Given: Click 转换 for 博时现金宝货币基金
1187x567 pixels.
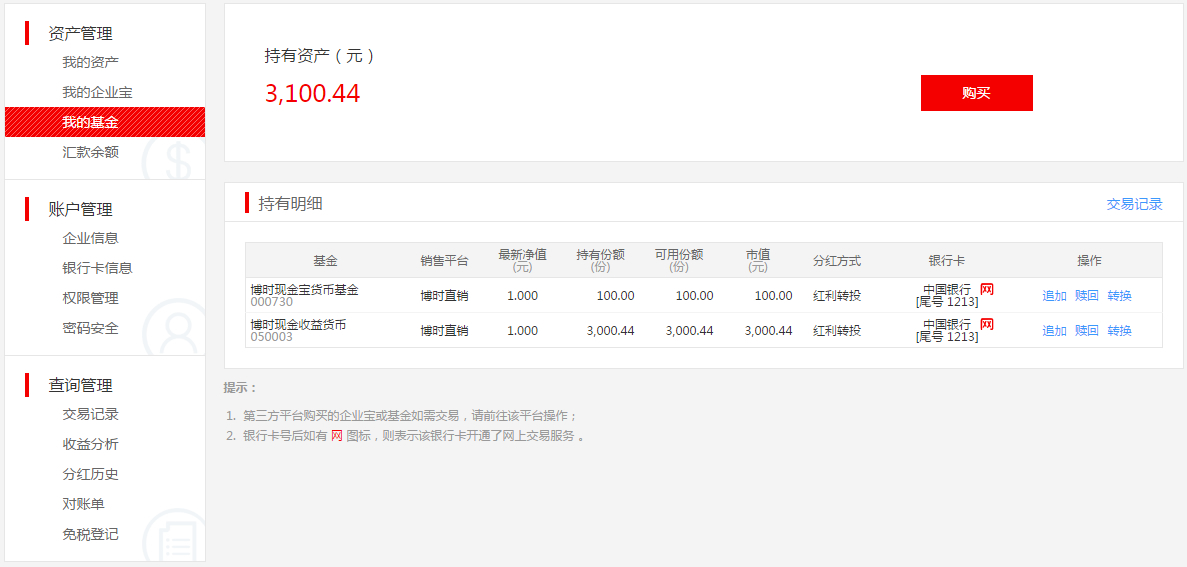Looking at the screenshot, I should (x=1119, y=296).
